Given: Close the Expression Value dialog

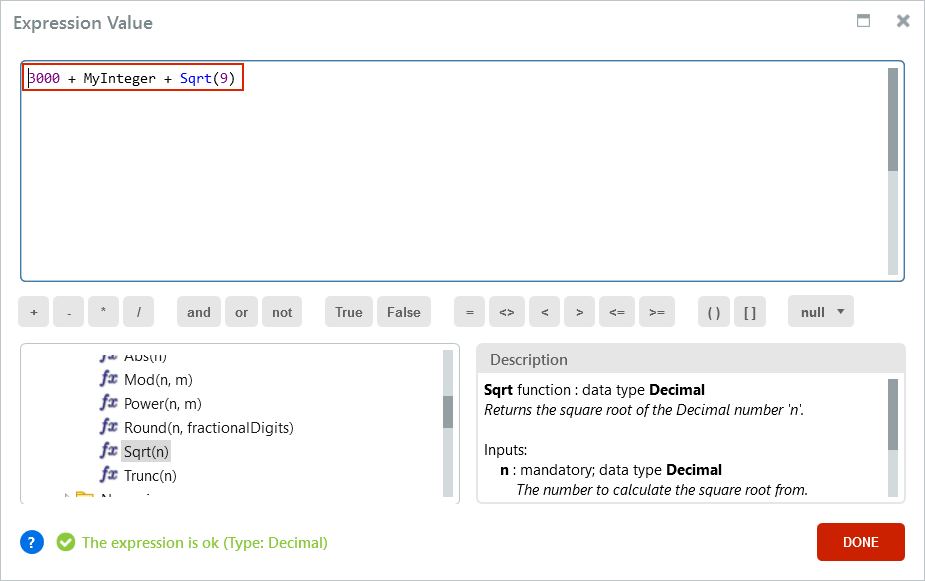Looking at the screenshot, I should [903, 21].
